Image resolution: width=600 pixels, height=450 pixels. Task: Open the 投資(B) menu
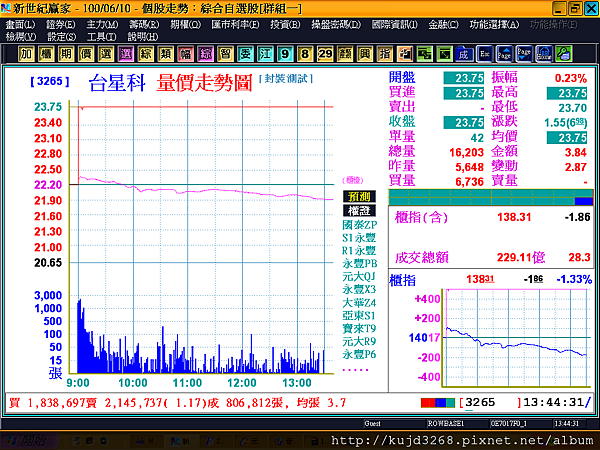285,25
